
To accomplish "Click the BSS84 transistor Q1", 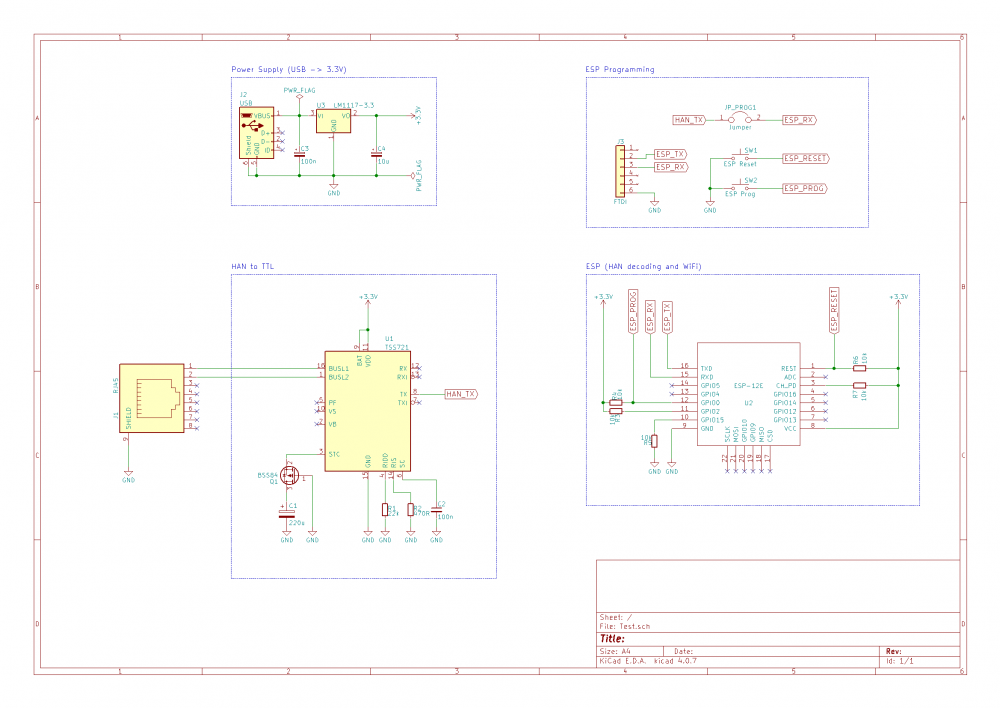I will pyautogui.click(x=290, y=477).
